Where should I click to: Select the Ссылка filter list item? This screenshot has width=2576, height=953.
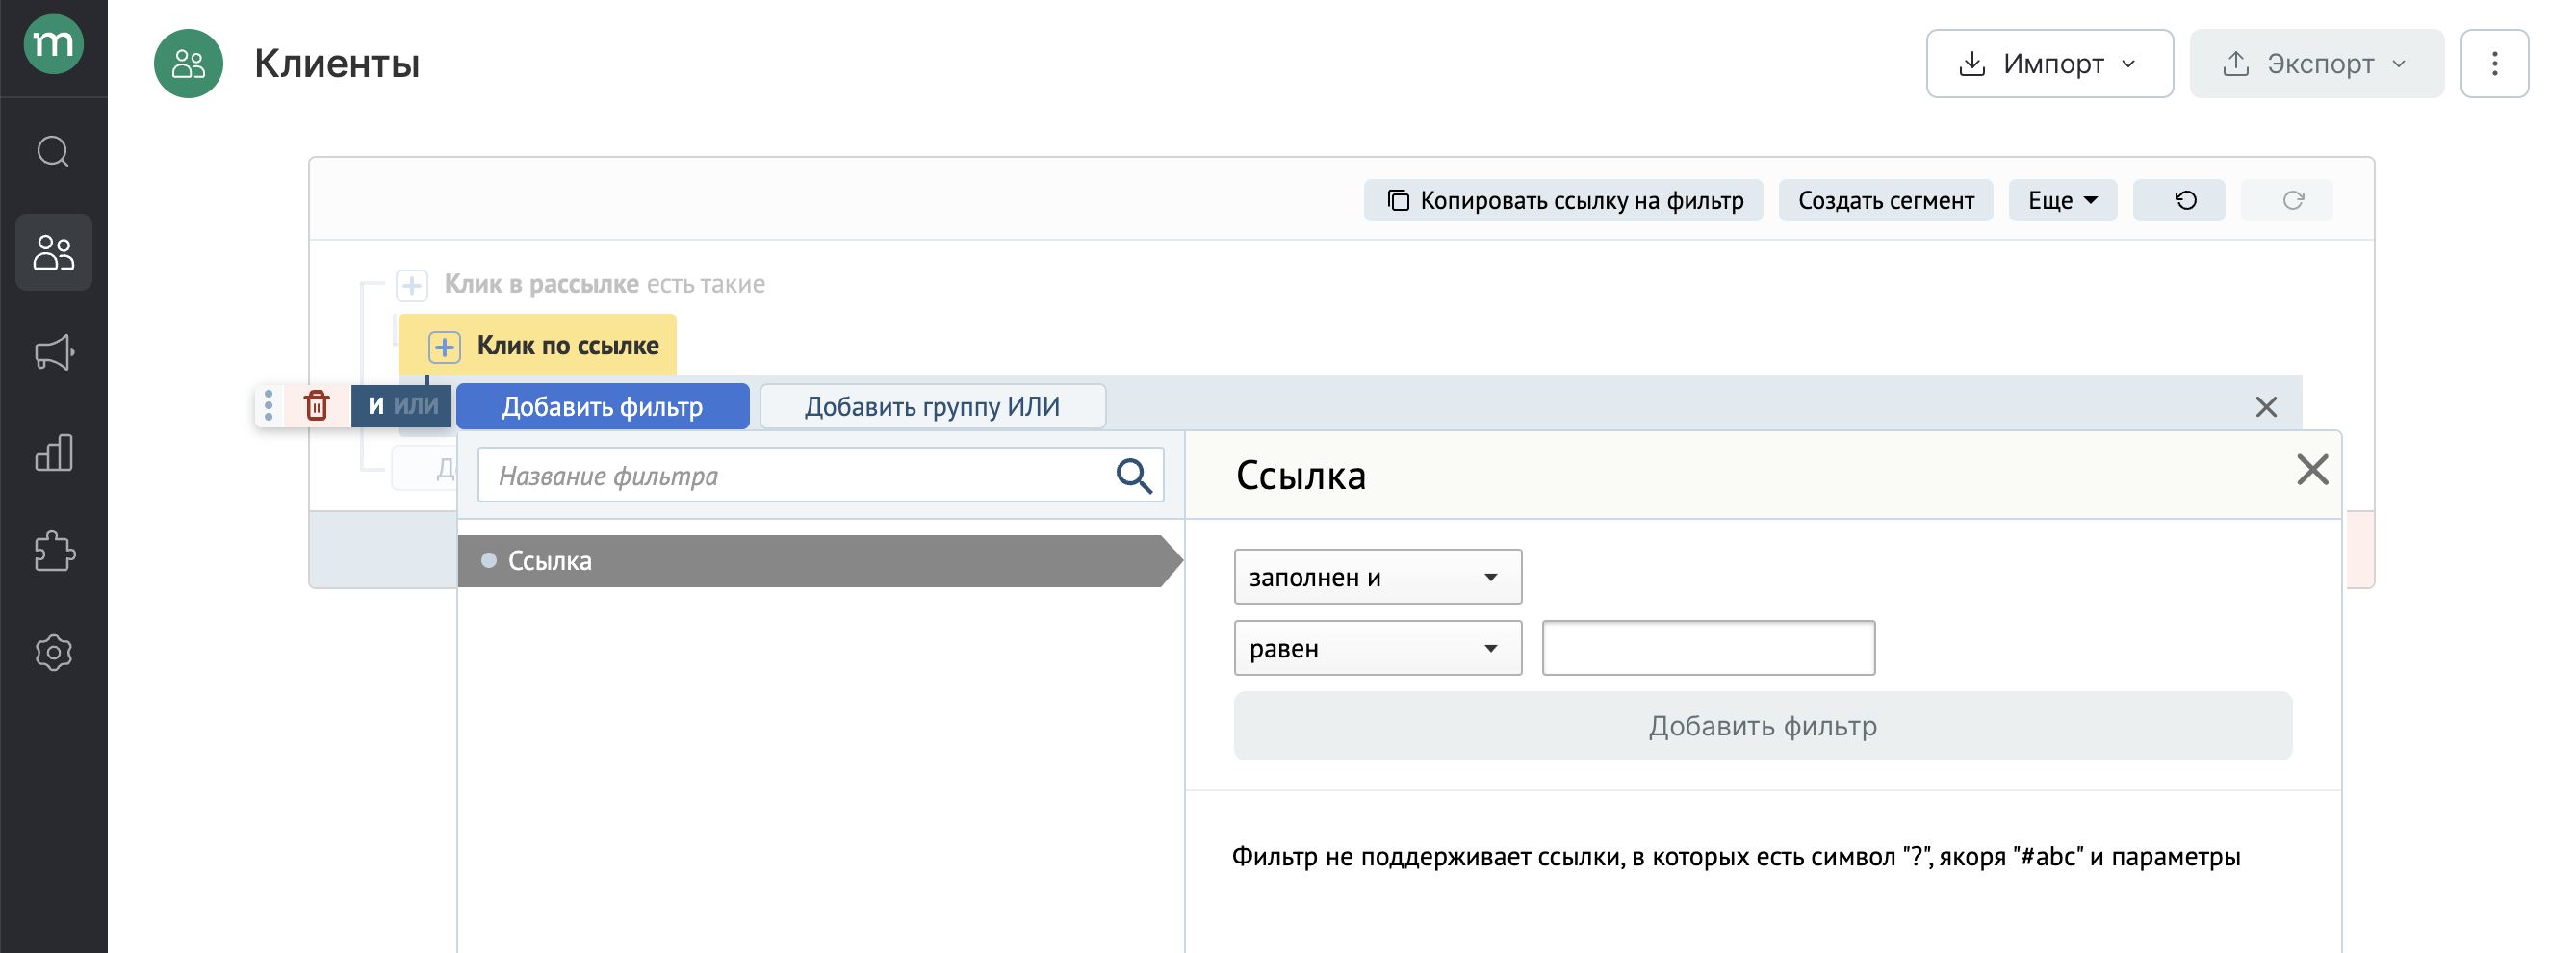pos(820,561)
